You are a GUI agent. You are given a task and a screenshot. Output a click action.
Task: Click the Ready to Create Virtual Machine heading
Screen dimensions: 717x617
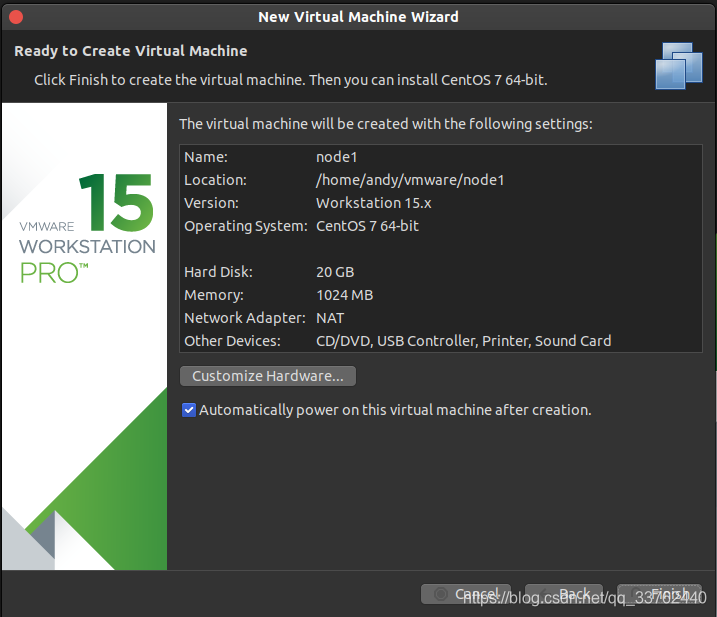[x=131, y=51]
